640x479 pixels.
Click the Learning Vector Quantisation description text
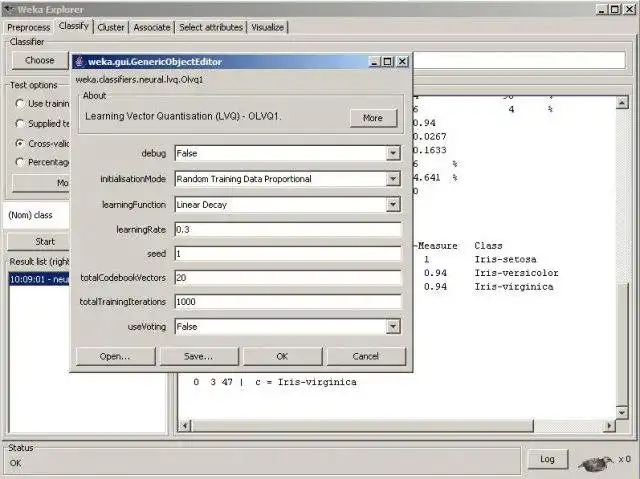(182, 116)
